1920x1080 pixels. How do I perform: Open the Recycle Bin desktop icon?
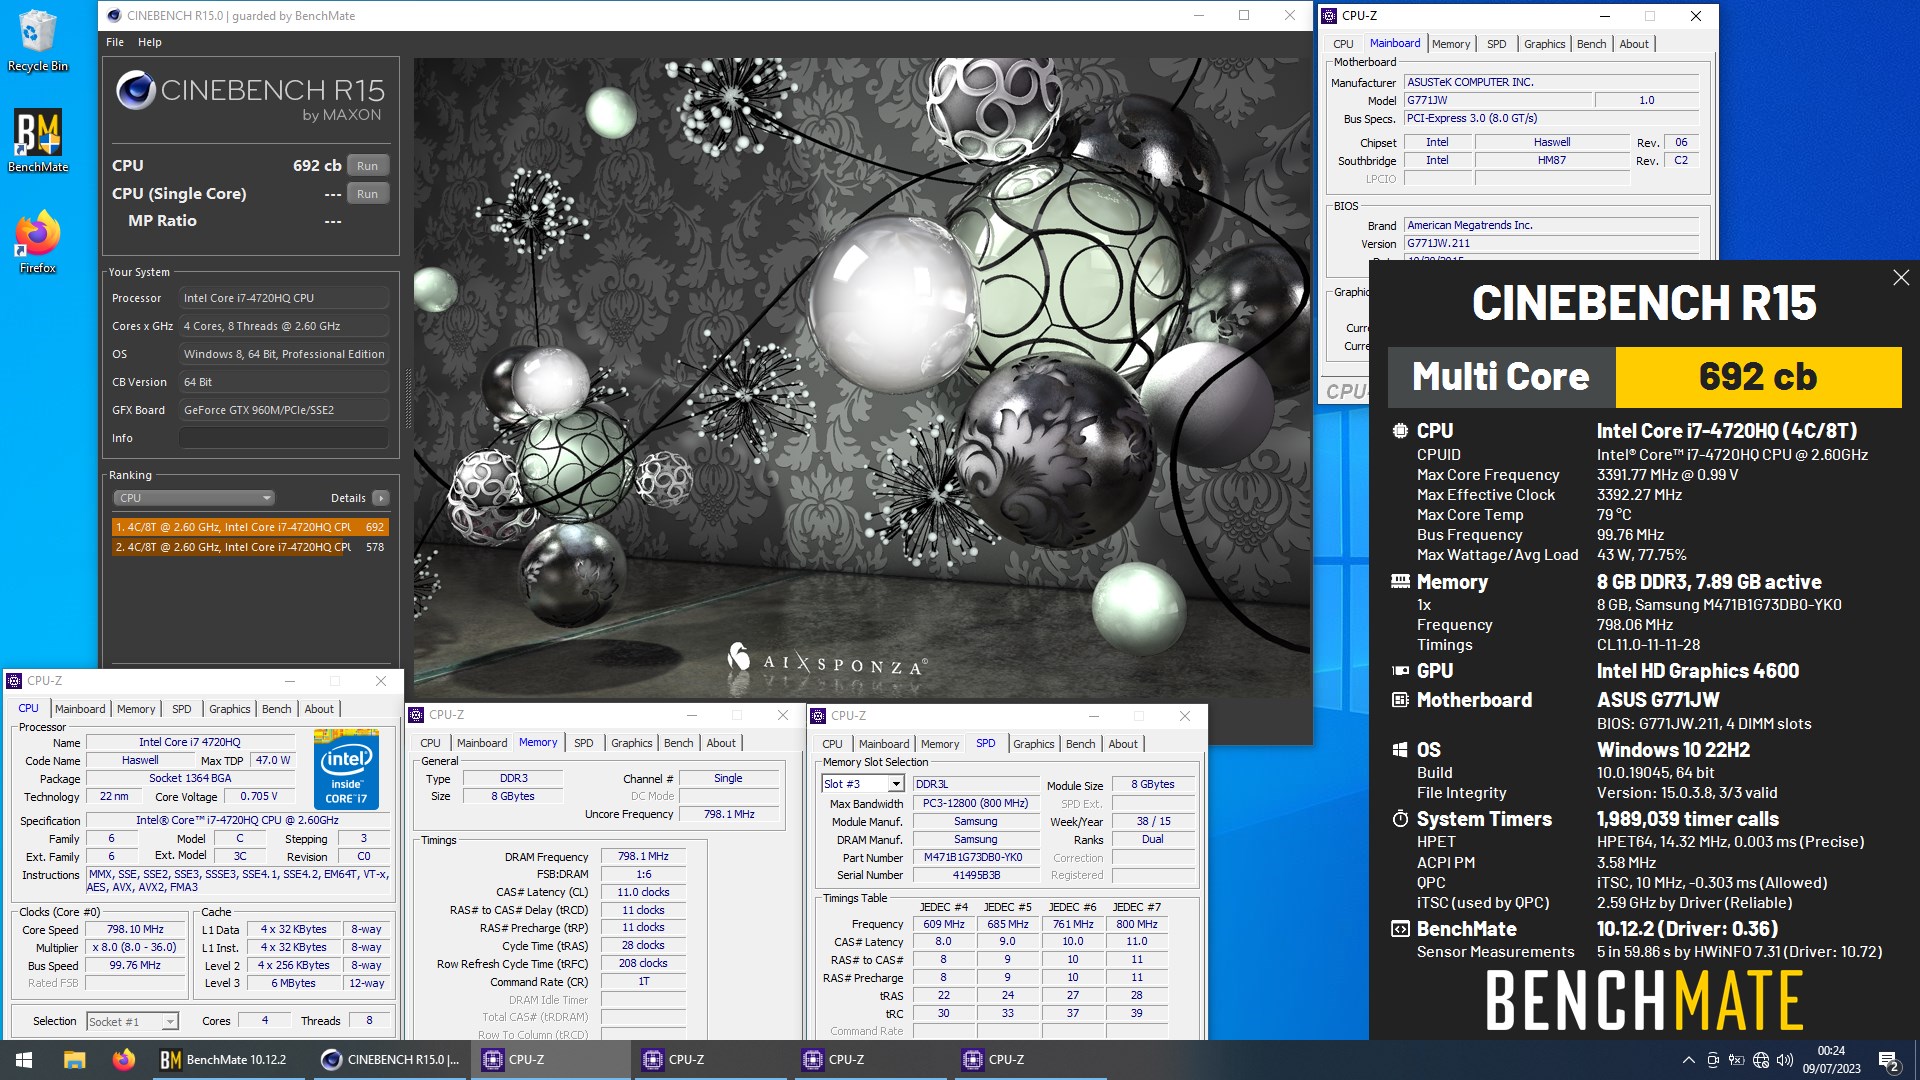click(x=37, y=41)
